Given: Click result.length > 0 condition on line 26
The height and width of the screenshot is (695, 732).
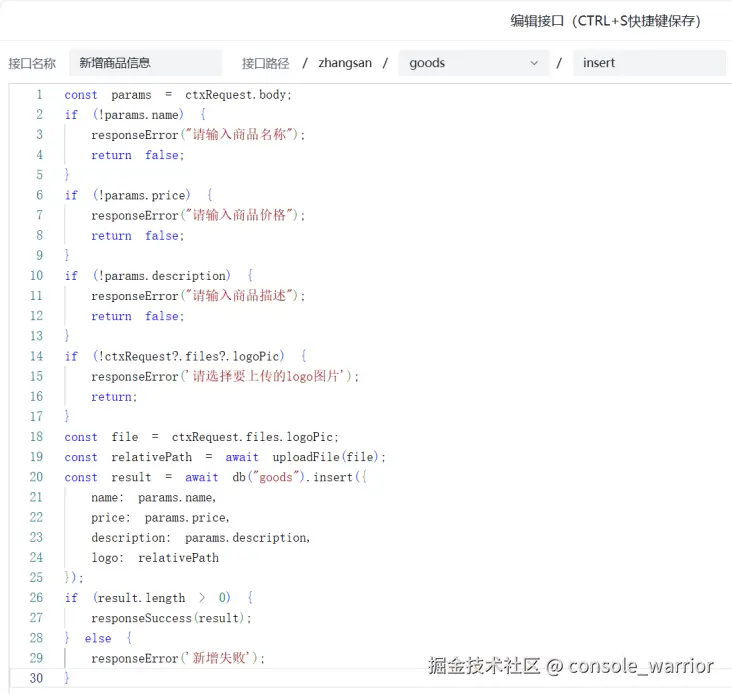Looking at the screenshot, I should tap(162, 598).
